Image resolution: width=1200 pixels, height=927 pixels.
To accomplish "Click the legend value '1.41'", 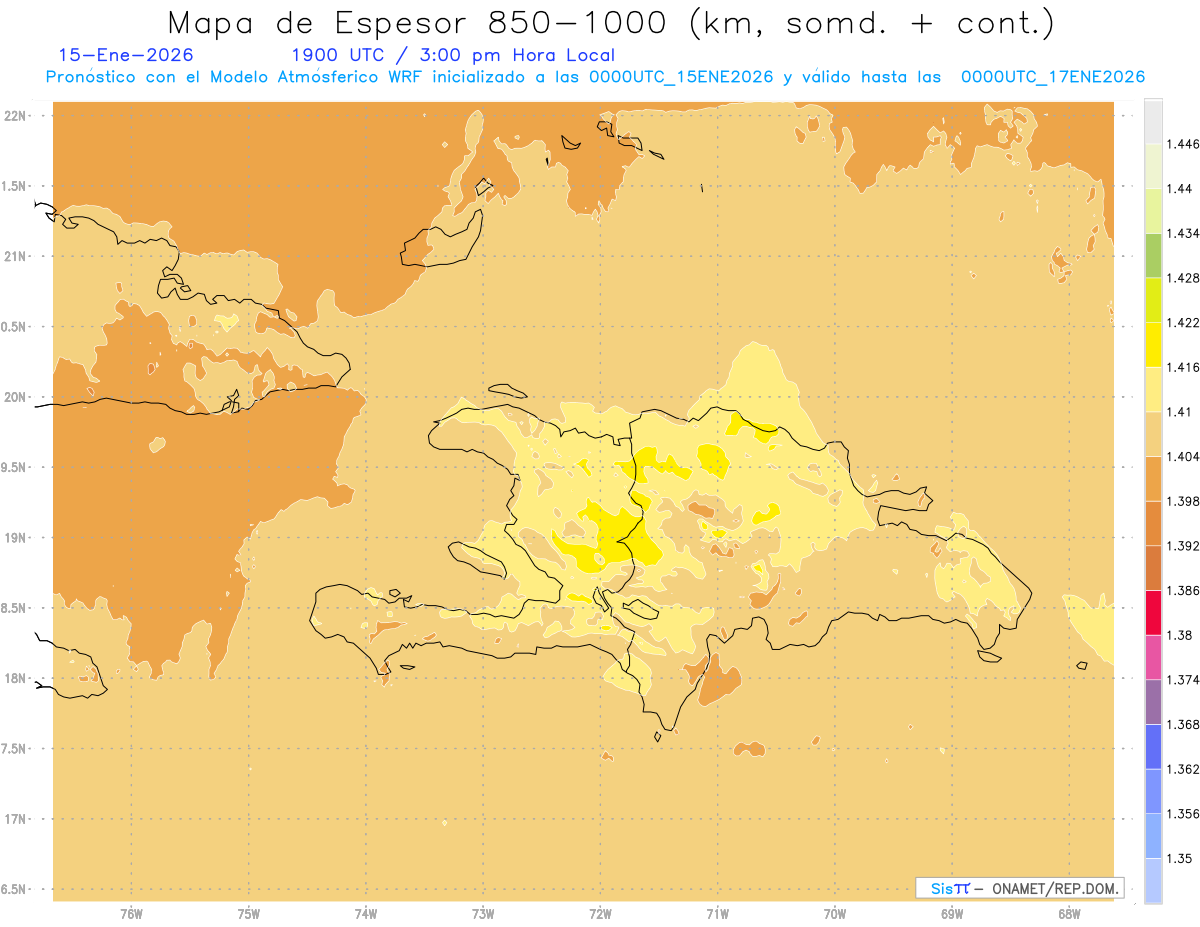I will pyautogui.click(x=1180, y=412).
